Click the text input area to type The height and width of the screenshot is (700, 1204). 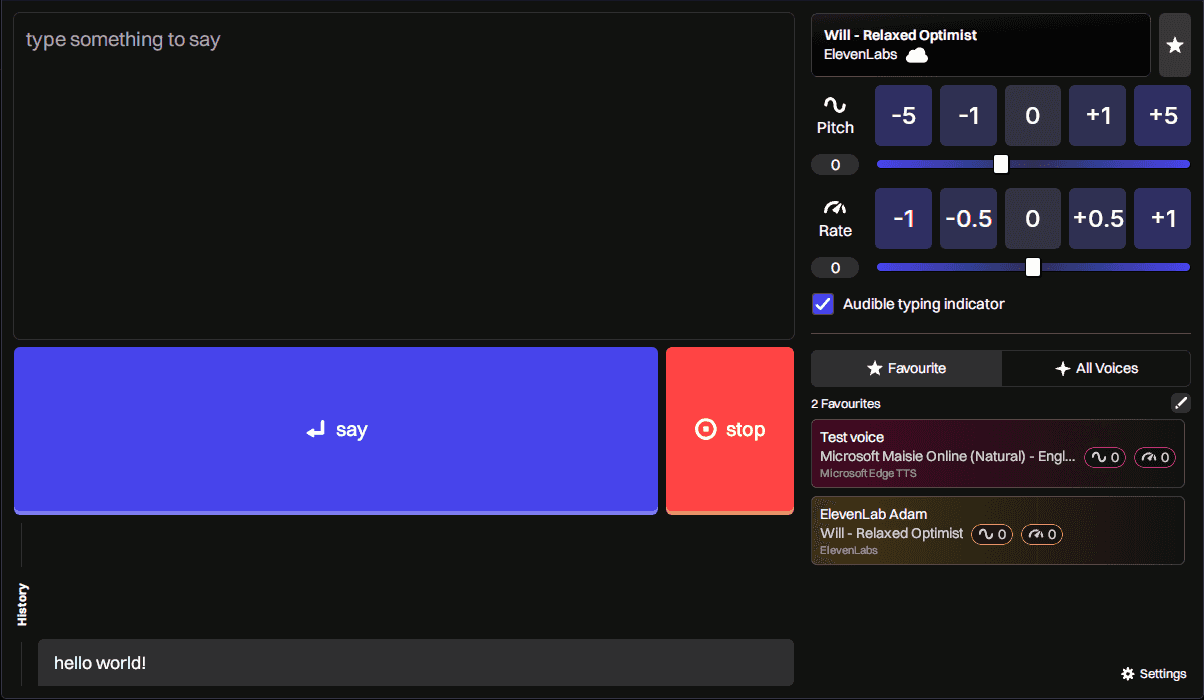(x=403, y=175)
